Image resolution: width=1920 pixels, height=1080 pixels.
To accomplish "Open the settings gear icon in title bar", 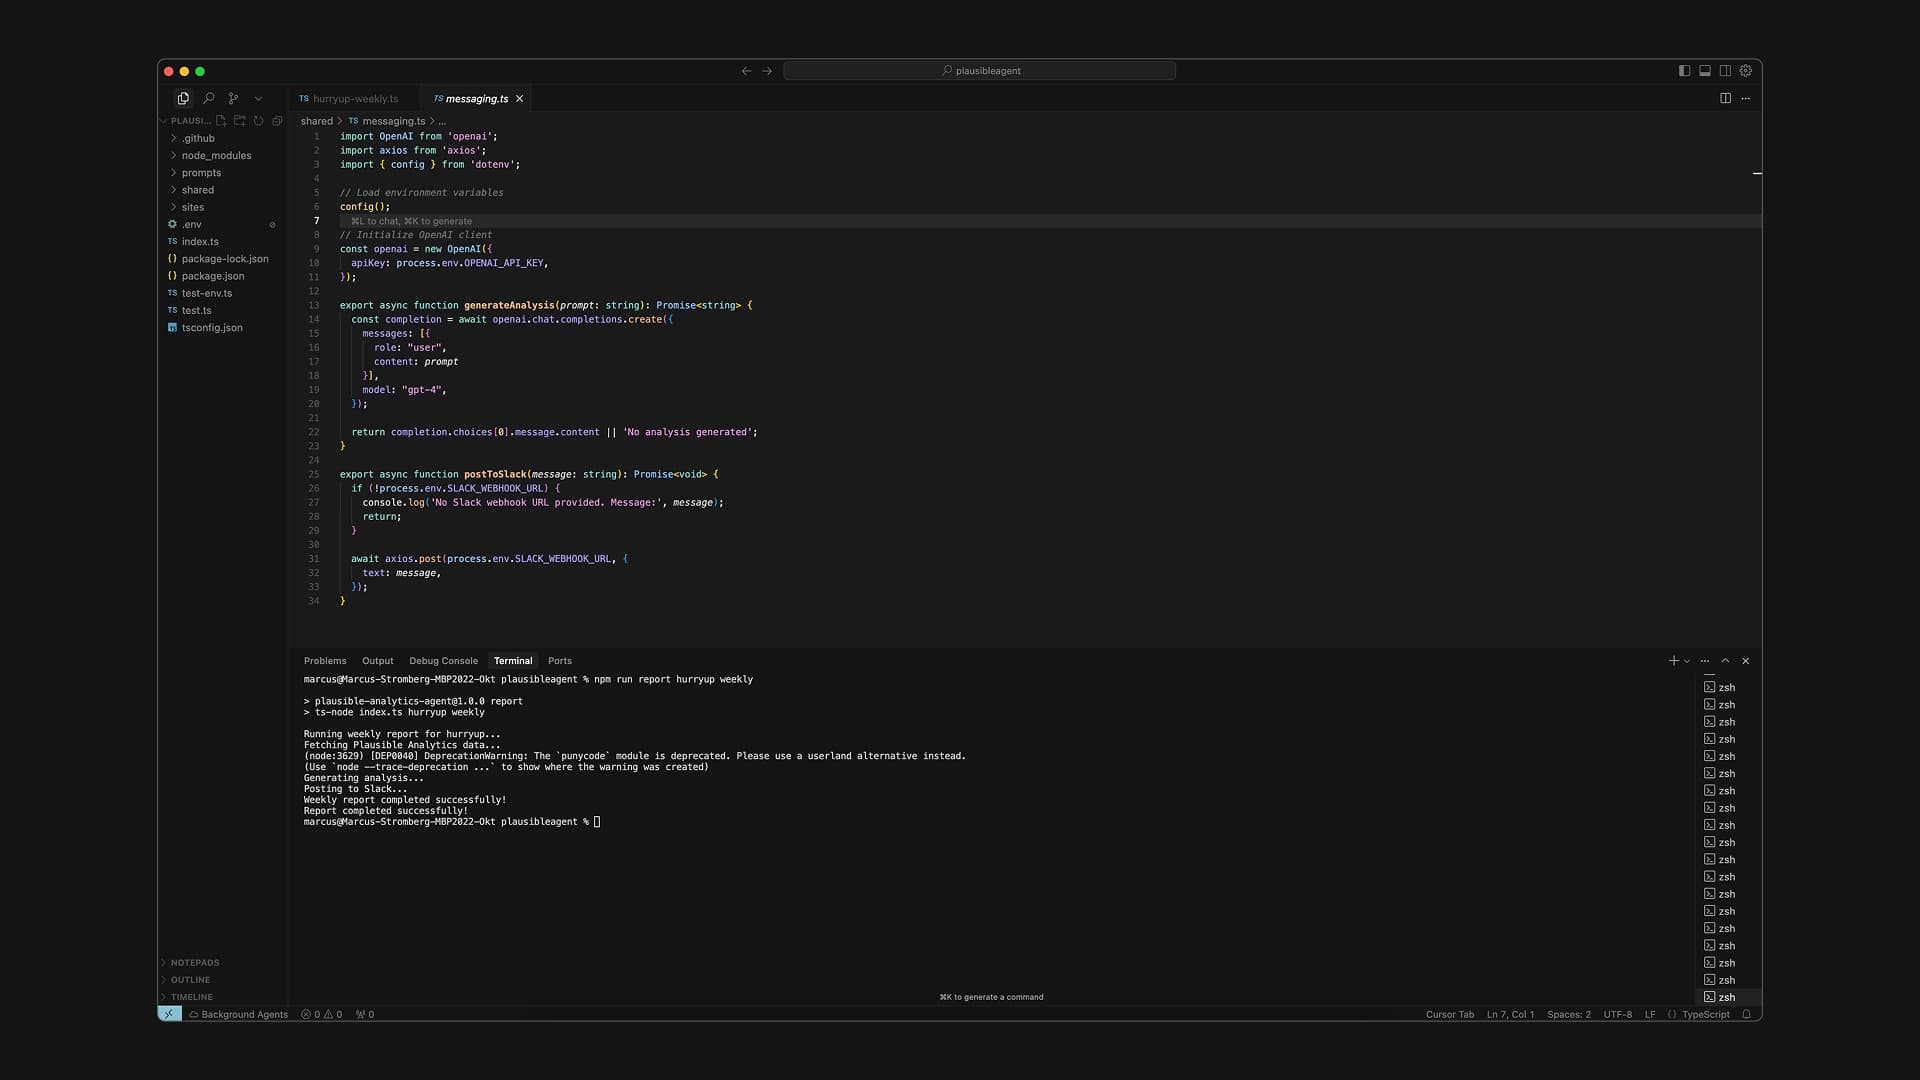I will coord(1745,71).
